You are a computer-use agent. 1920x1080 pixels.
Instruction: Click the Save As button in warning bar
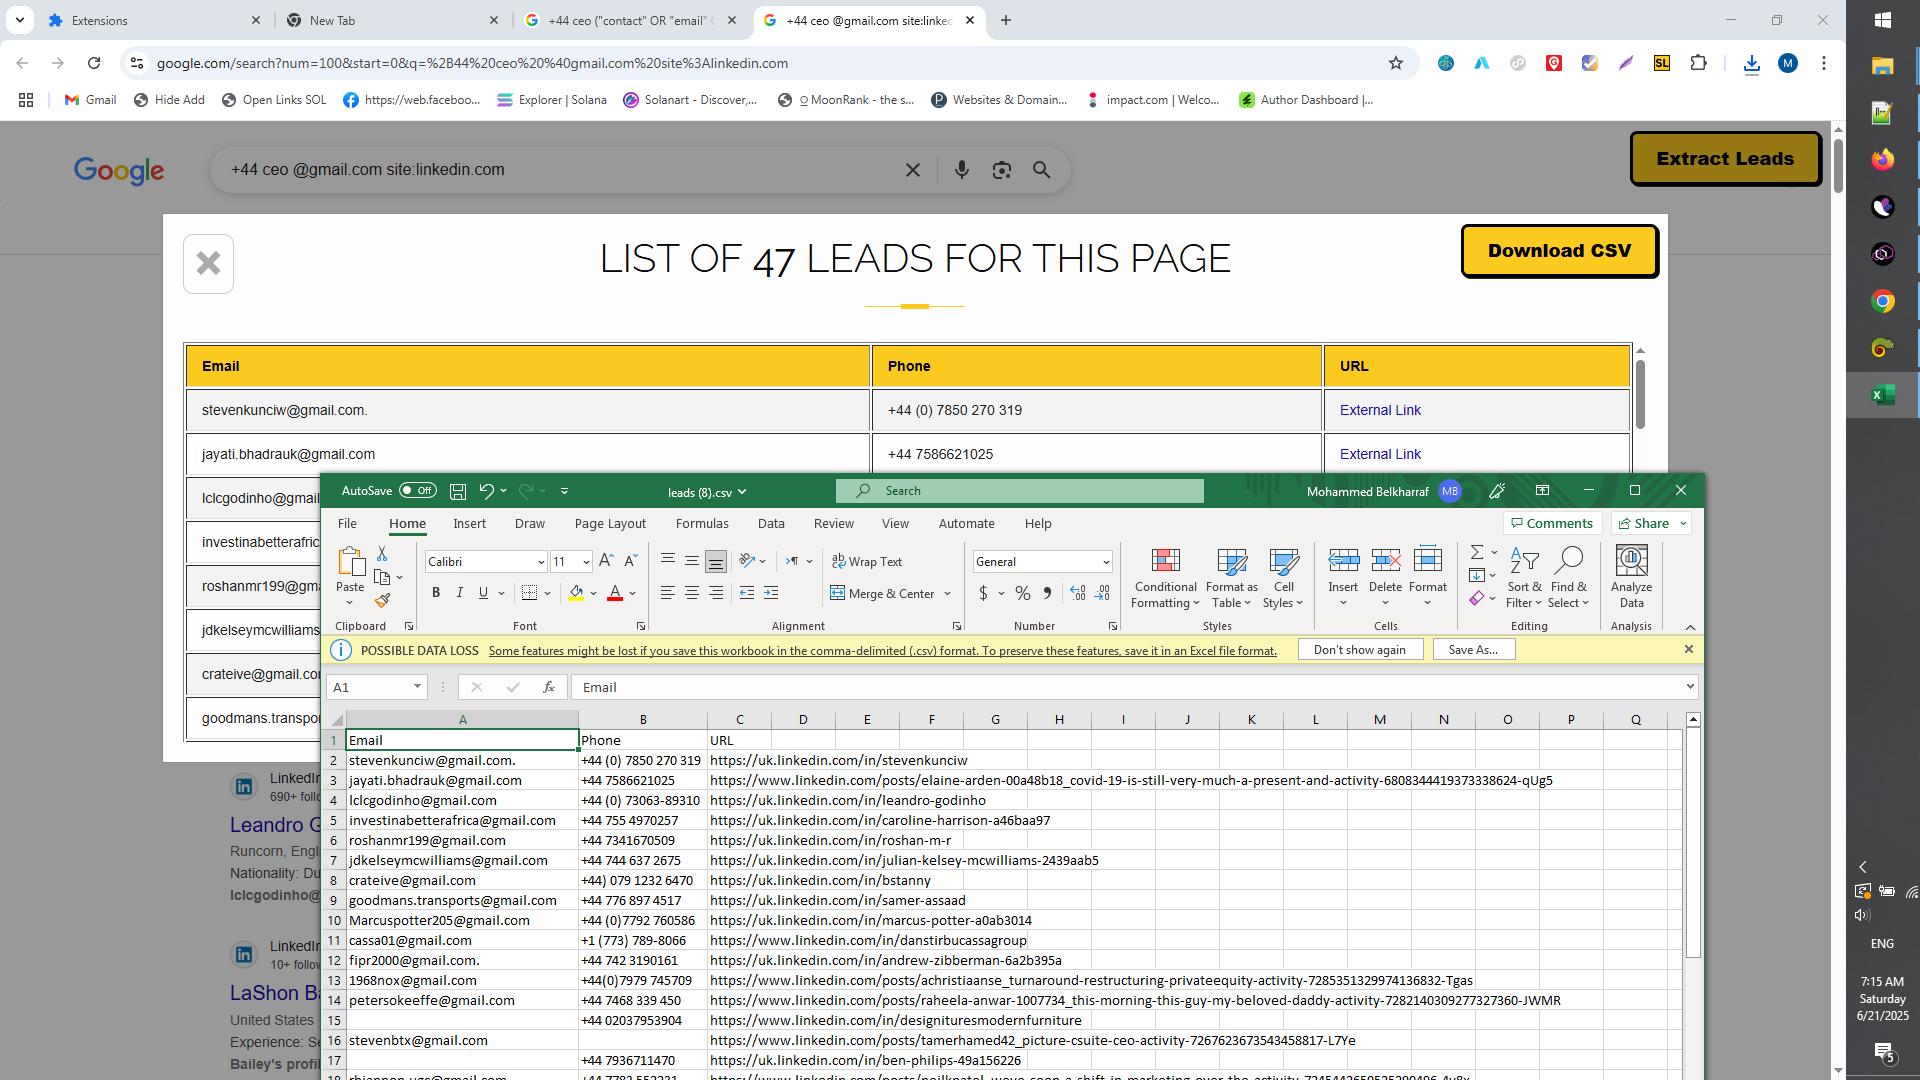(x=1473, y=650)
